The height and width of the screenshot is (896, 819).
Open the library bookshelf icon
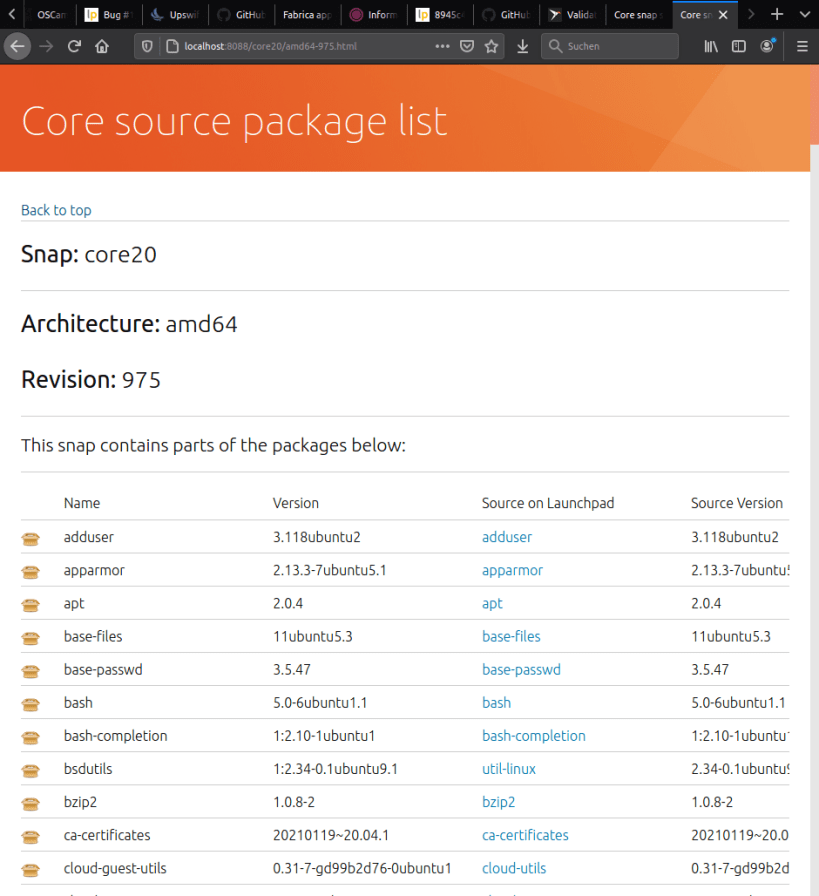click(x=711, y=46)
